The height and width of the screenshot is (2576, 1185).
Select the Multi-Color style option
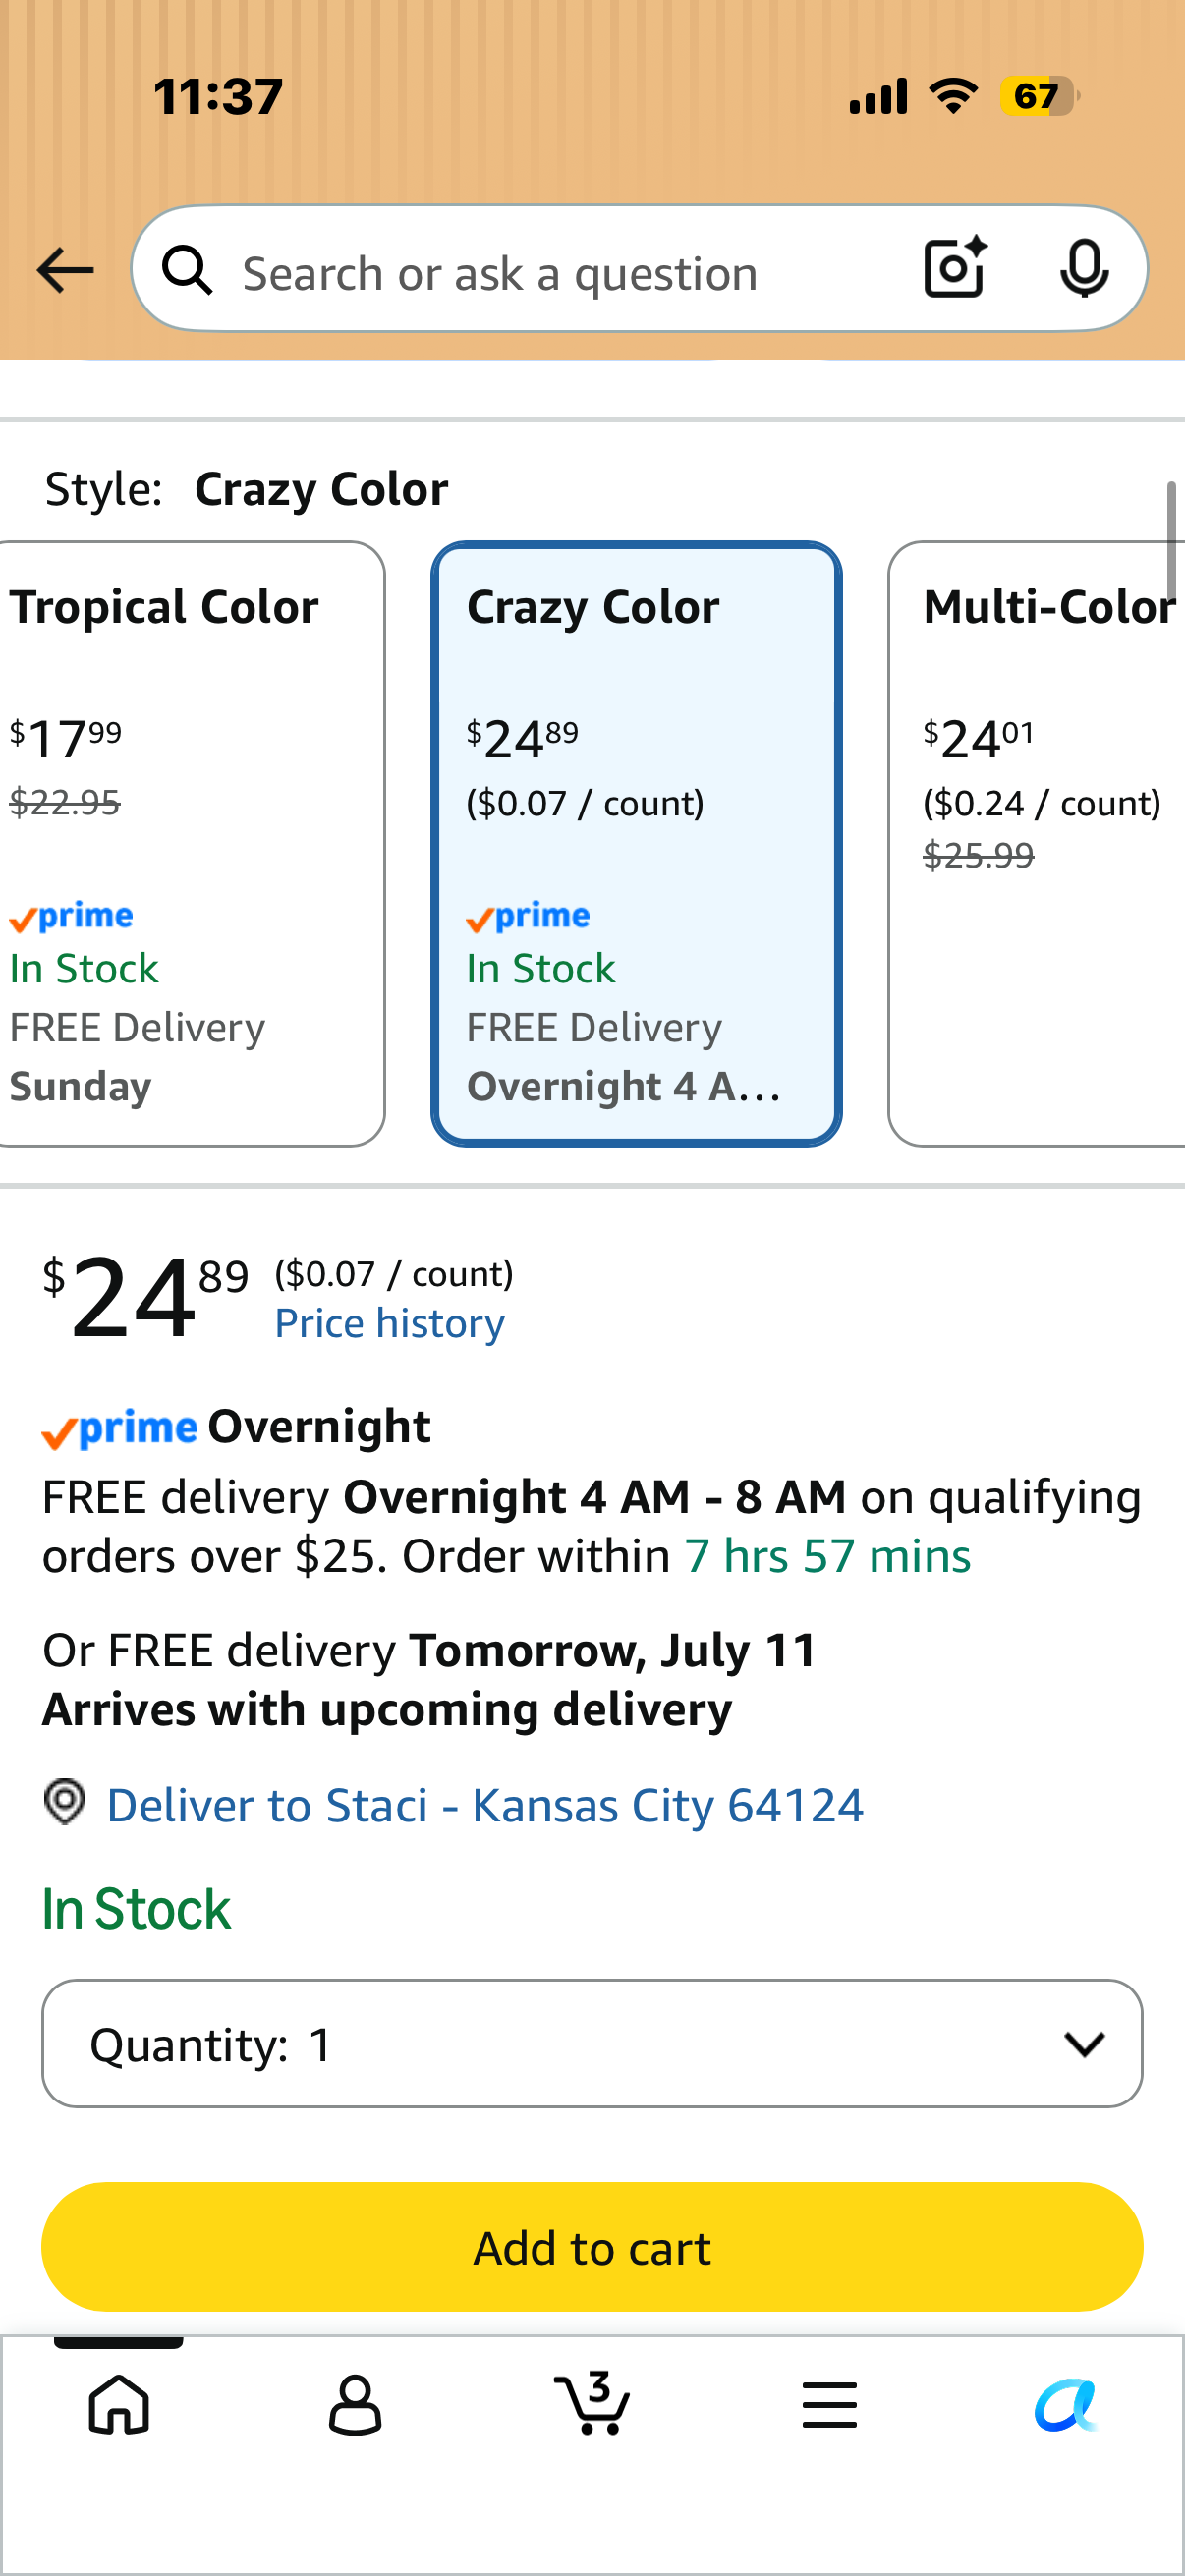click(1037, 844)
